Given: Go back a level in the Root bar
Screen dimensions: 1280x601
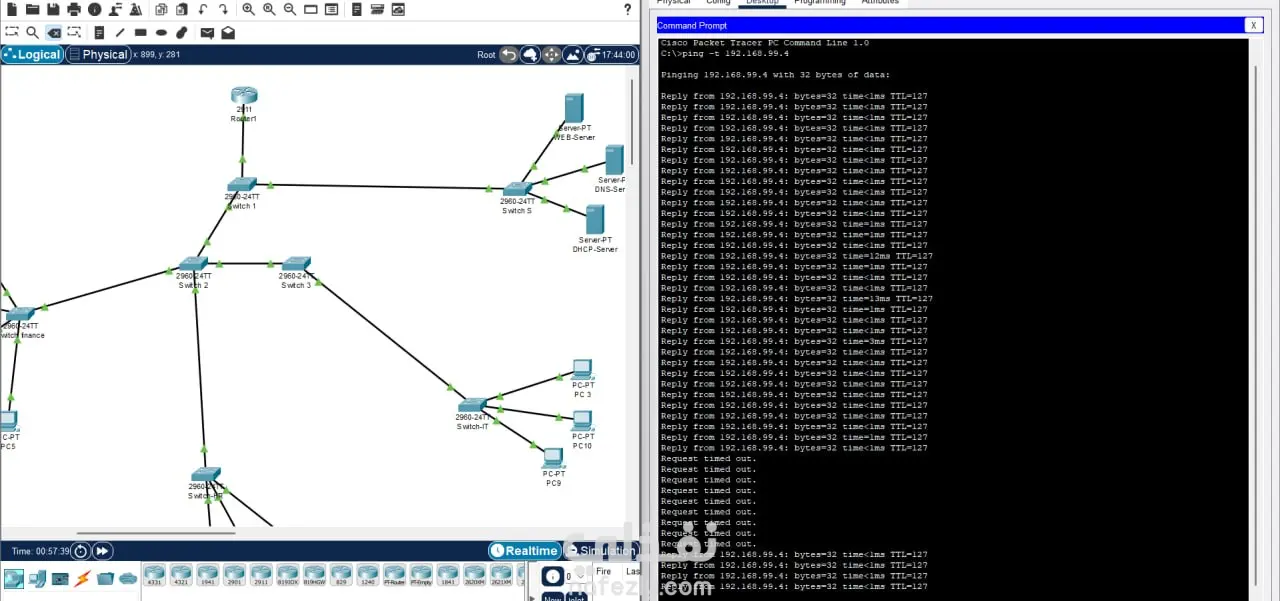Looking at the screenshot, I should click(x=509, y=54).
